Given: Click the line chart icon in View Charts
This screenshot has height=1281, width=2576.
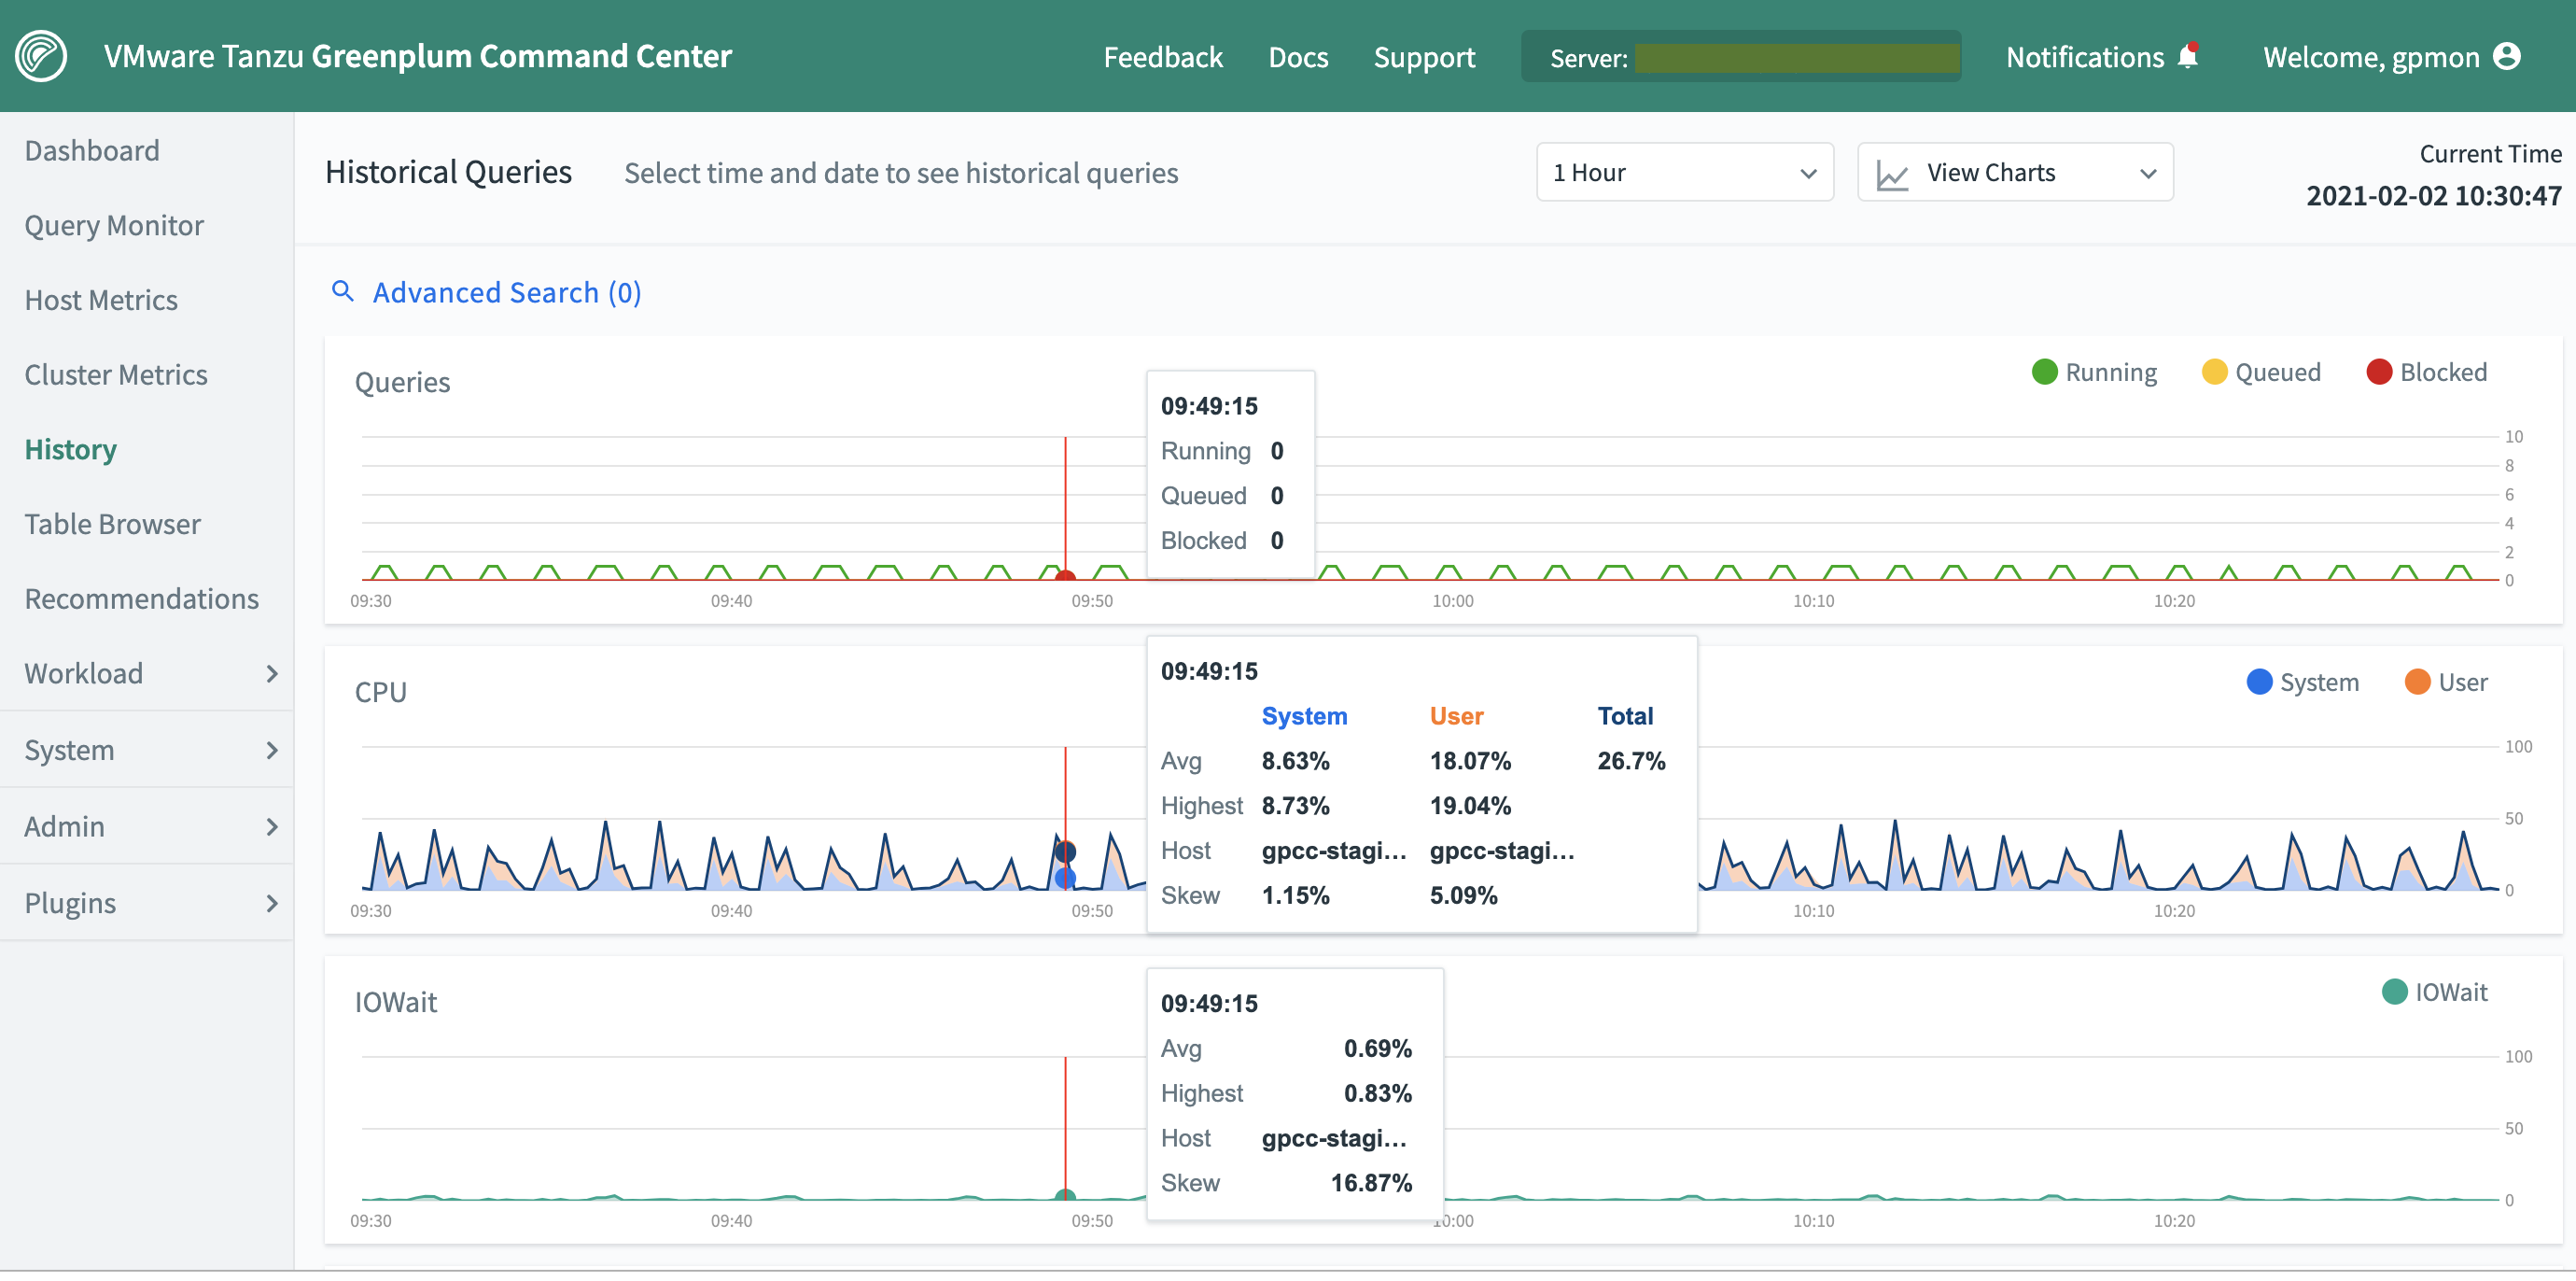Looking at the screenshot, I should [1892, 174].
